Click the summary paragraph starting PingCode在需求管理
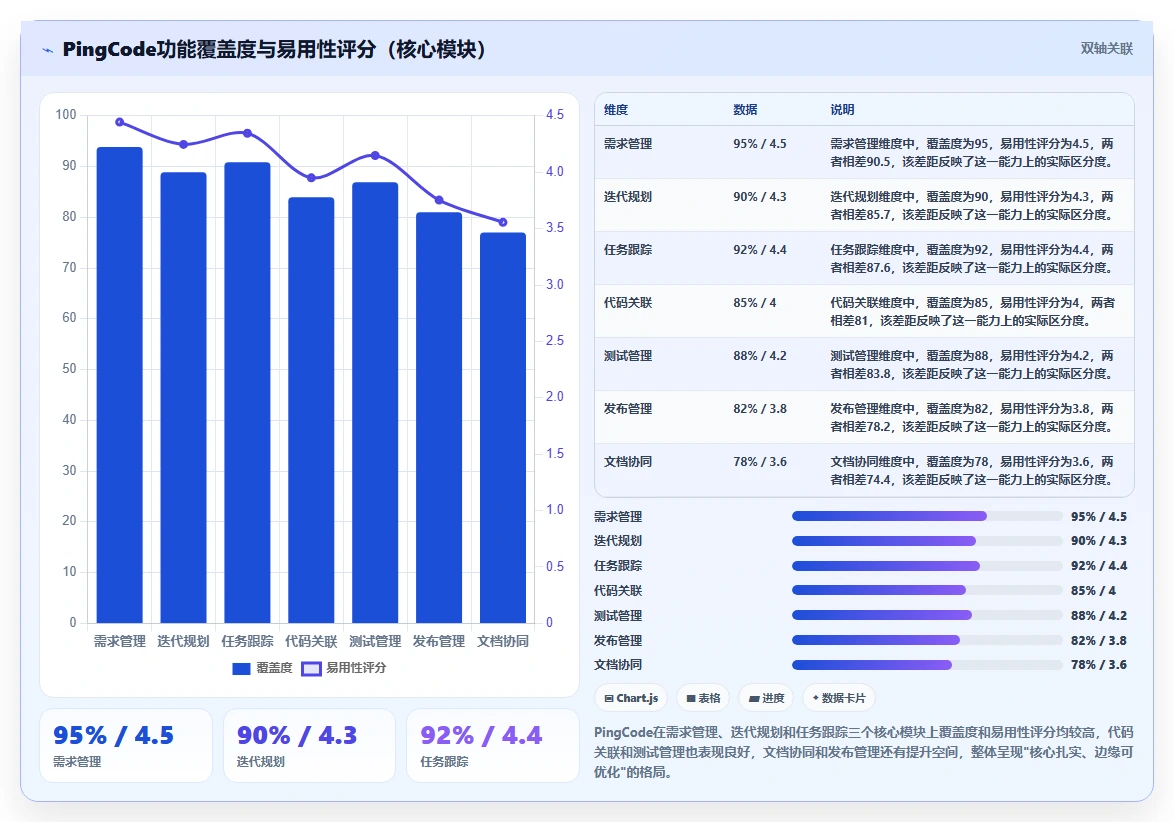Viewport: 1174px width, 822px height. coord(863,752)
